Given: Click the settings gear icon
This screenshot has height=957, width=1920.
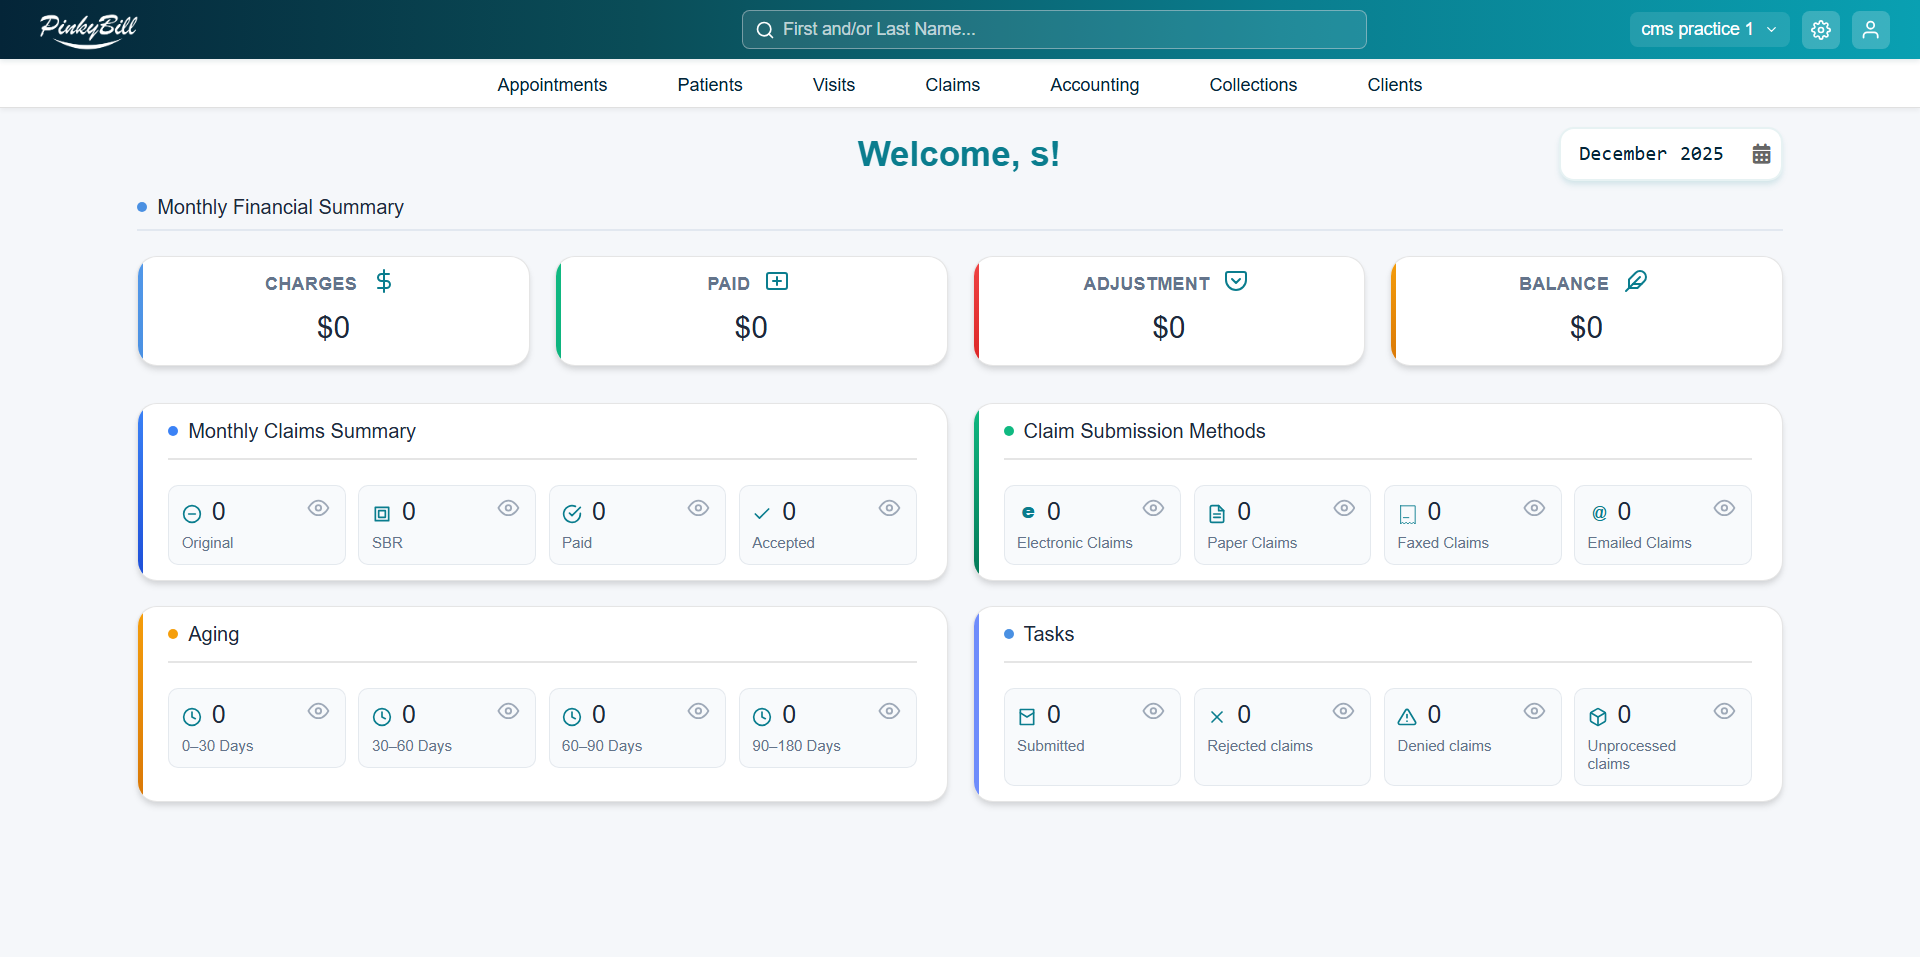Looking at the screenshot, I should coord(1820,29).
